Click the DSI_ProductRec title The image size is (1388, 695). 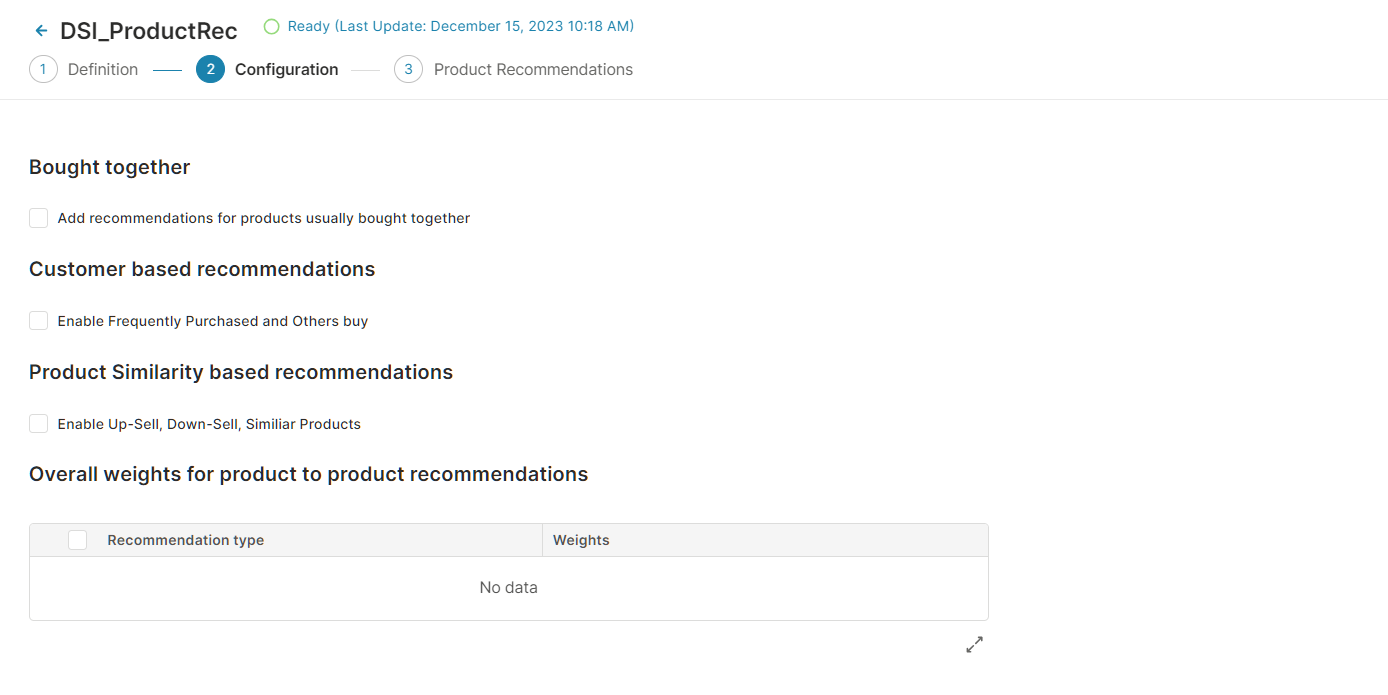[x=149, y=31]
